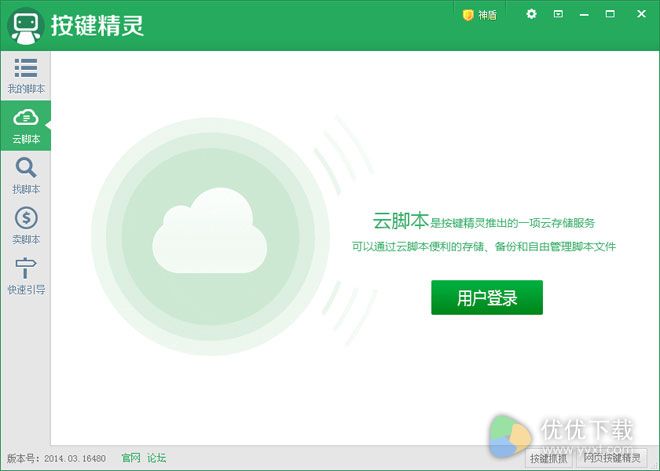The height and width of the screenshot is (471, 660).
Task: Open the 快速引导 signpost guide
Action: (x=26, y=276)
